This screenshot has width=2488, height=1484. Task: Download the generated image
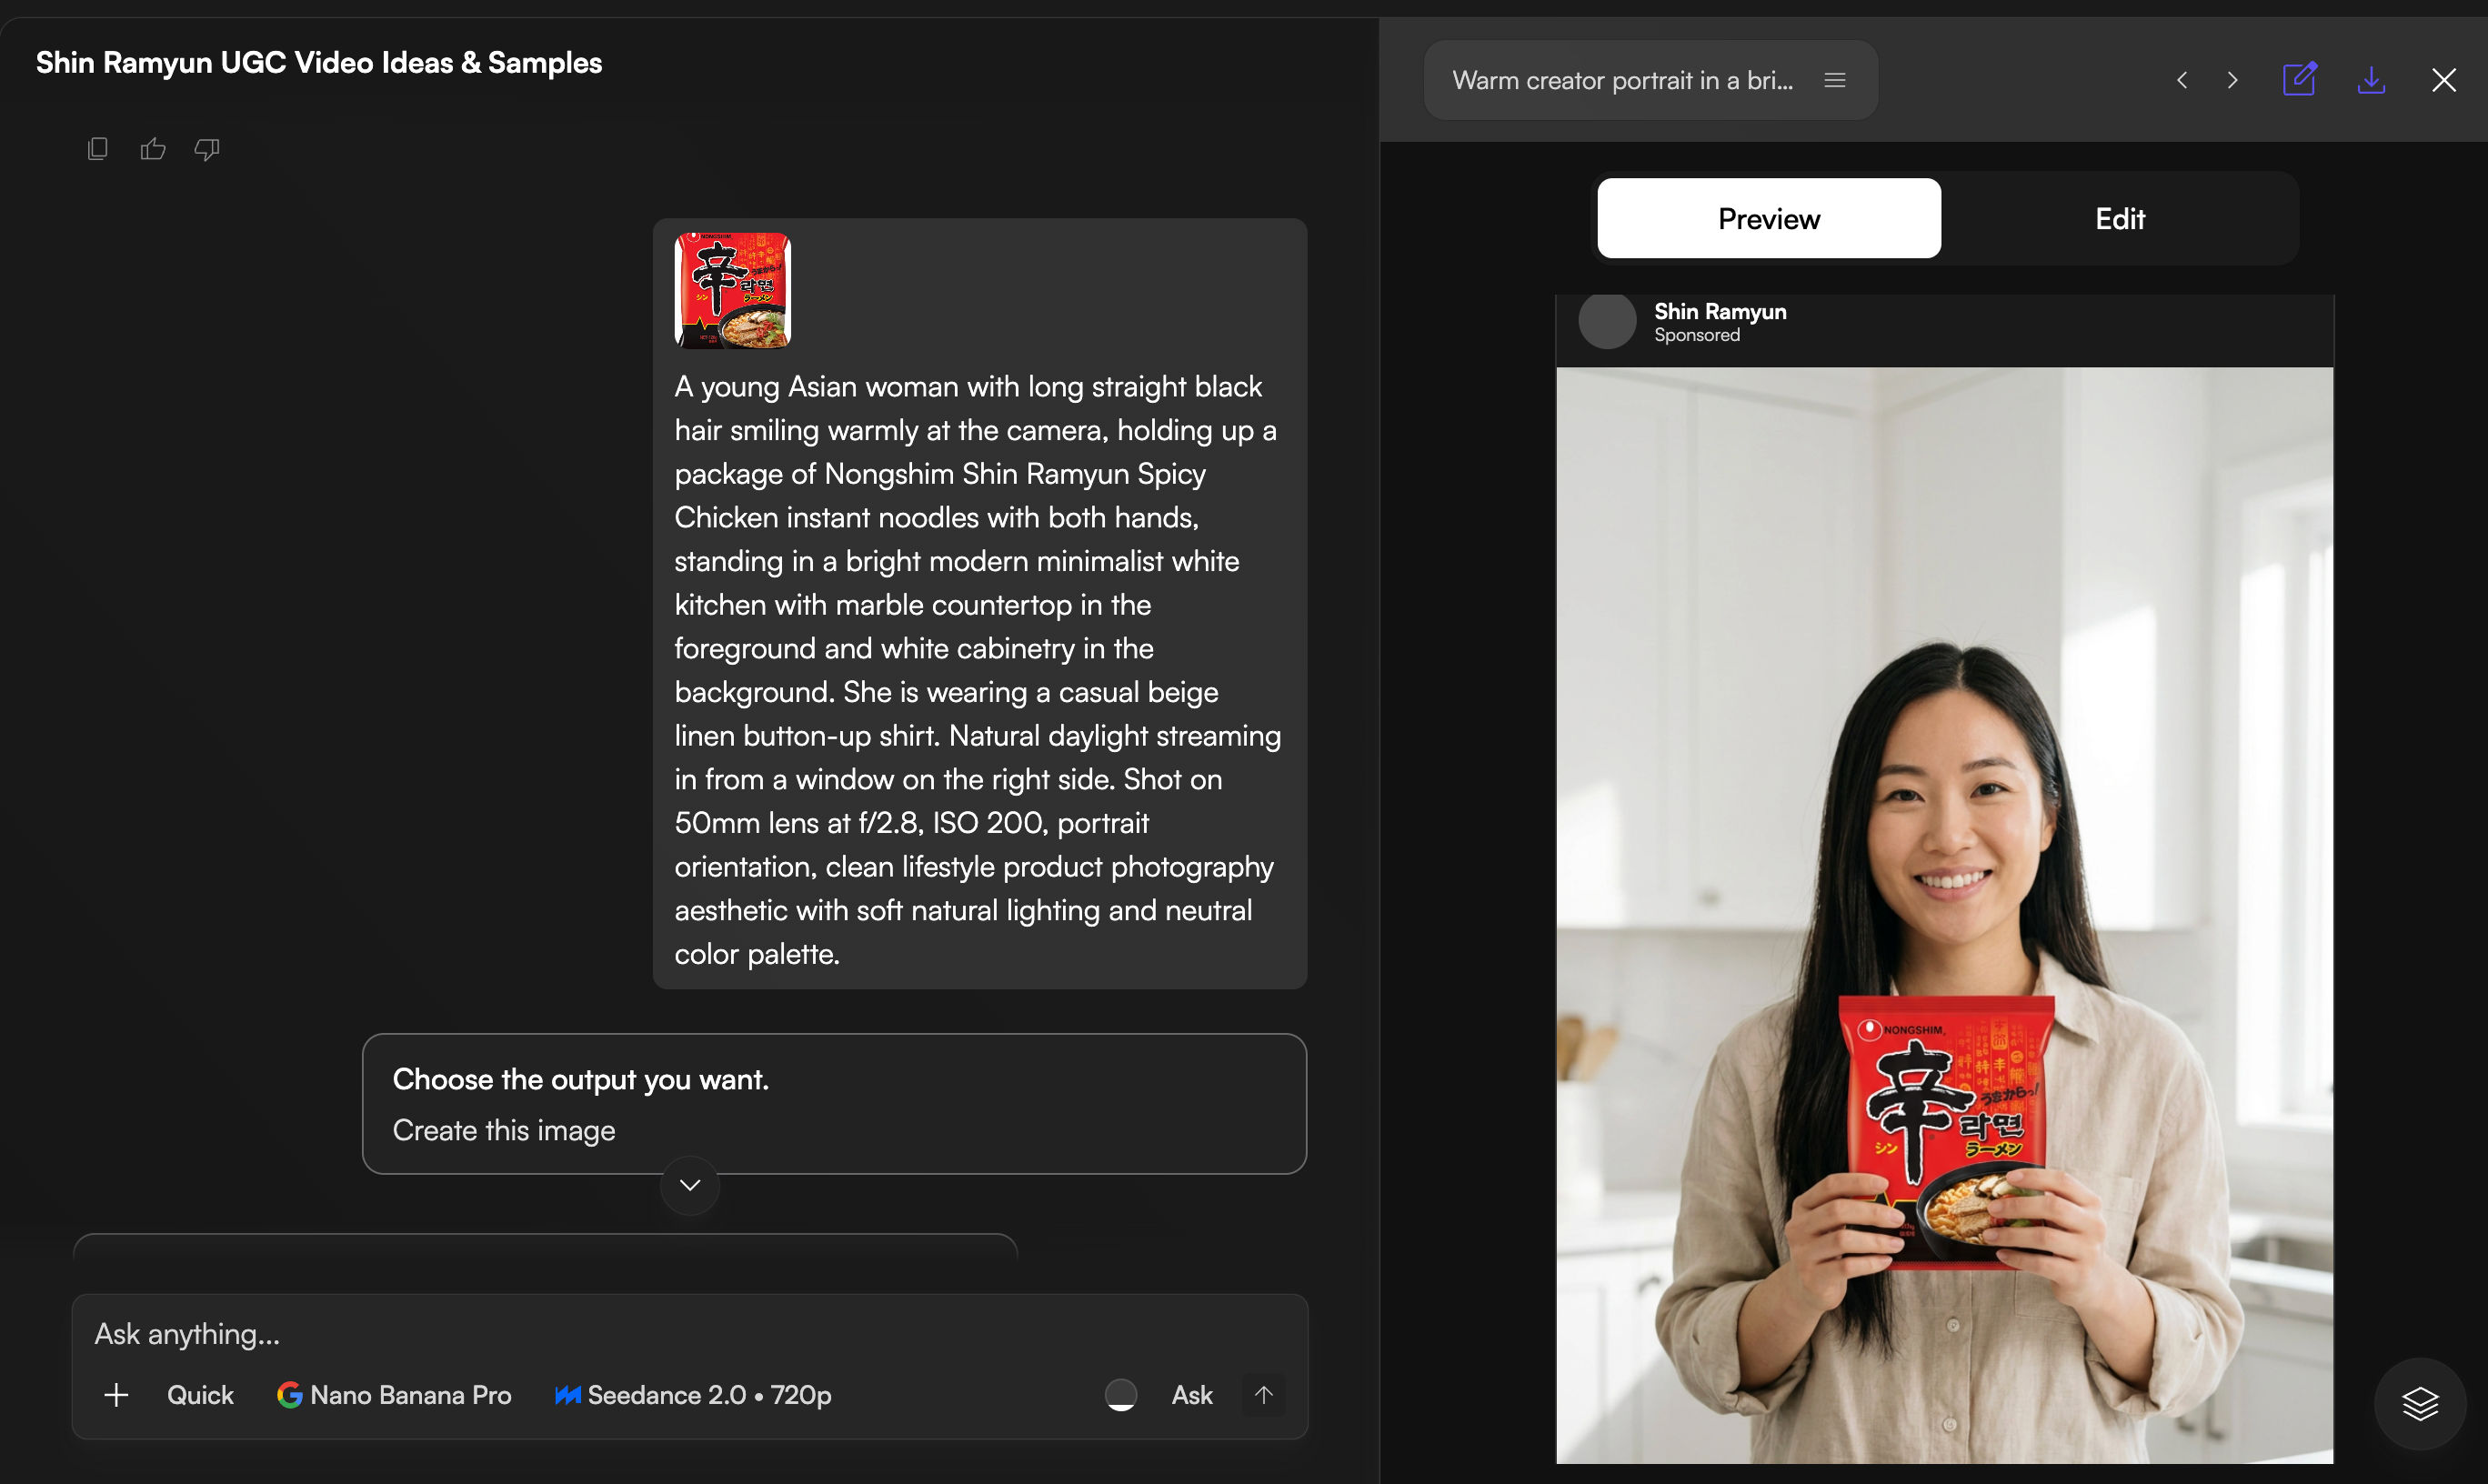click(x=2371, y=80)
